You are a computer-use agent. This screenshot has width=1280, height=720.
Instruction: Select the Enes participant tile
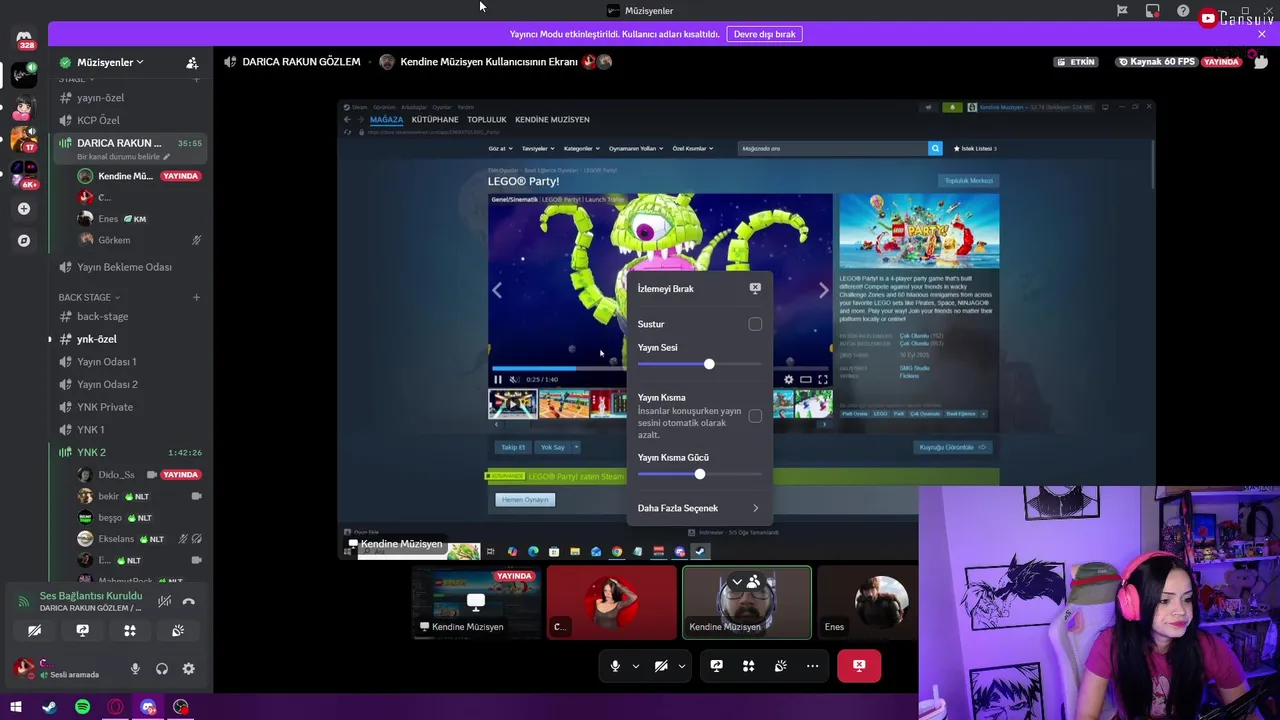click(x=868, y=603)
